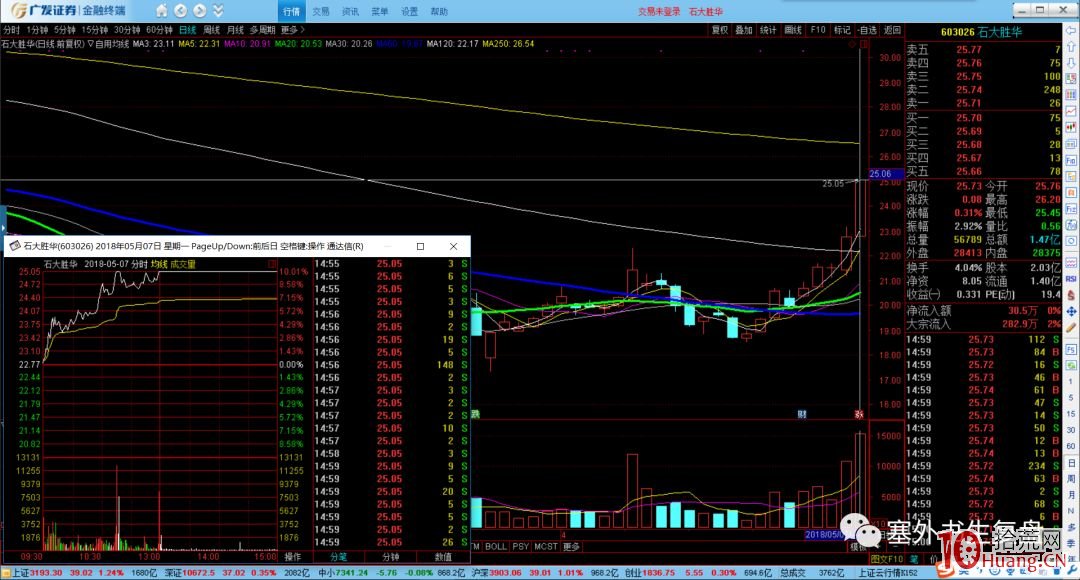Click 上证云行情 server status
The image size is (1080, 580).
tap(889, 572)
